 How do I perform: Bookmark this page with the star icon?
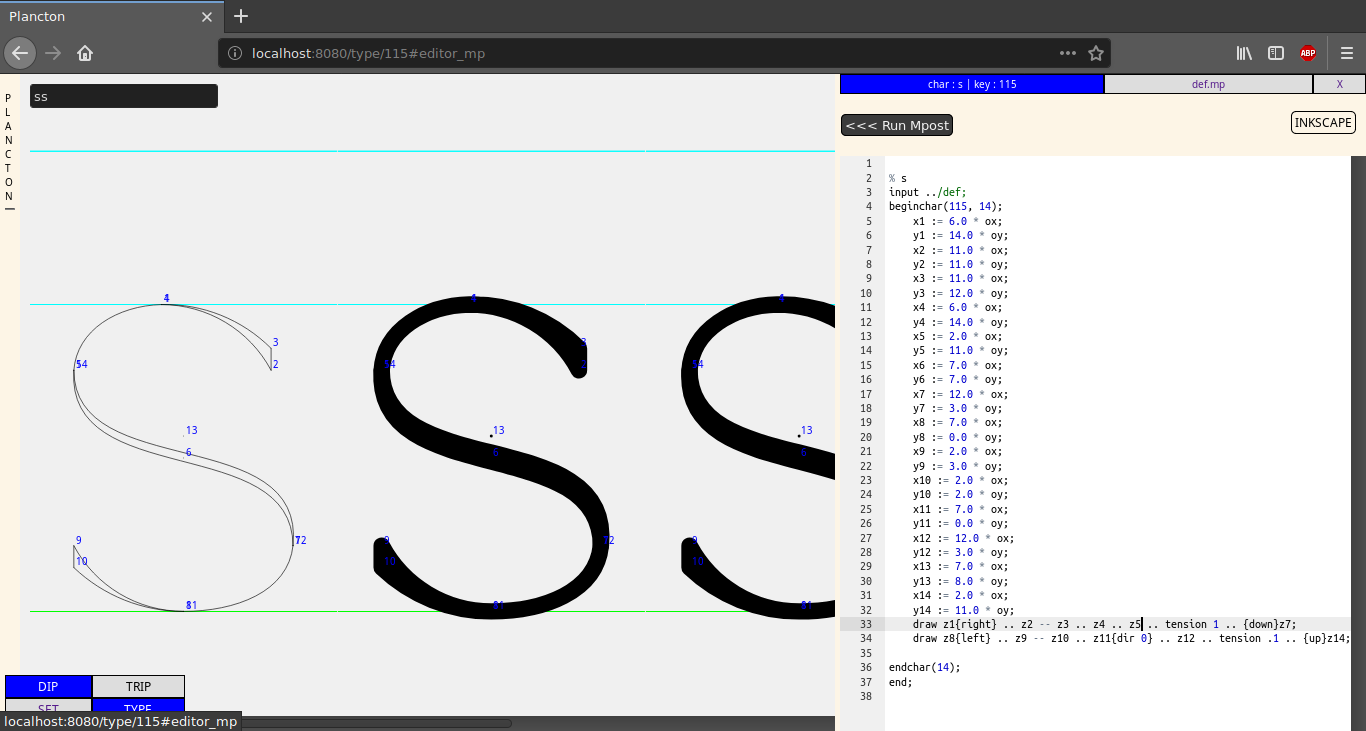1095,53
